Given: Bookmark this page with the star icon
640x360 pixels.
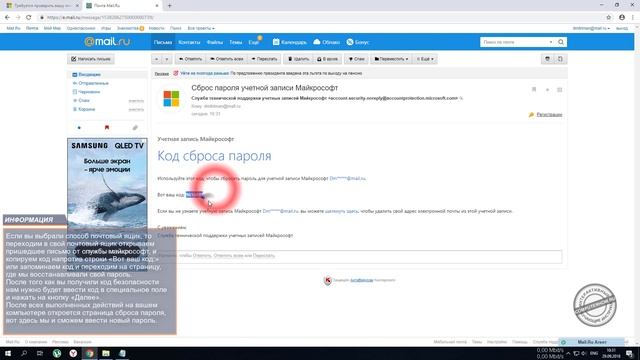Looking at the screenshot, I should (x=609, y=18).
